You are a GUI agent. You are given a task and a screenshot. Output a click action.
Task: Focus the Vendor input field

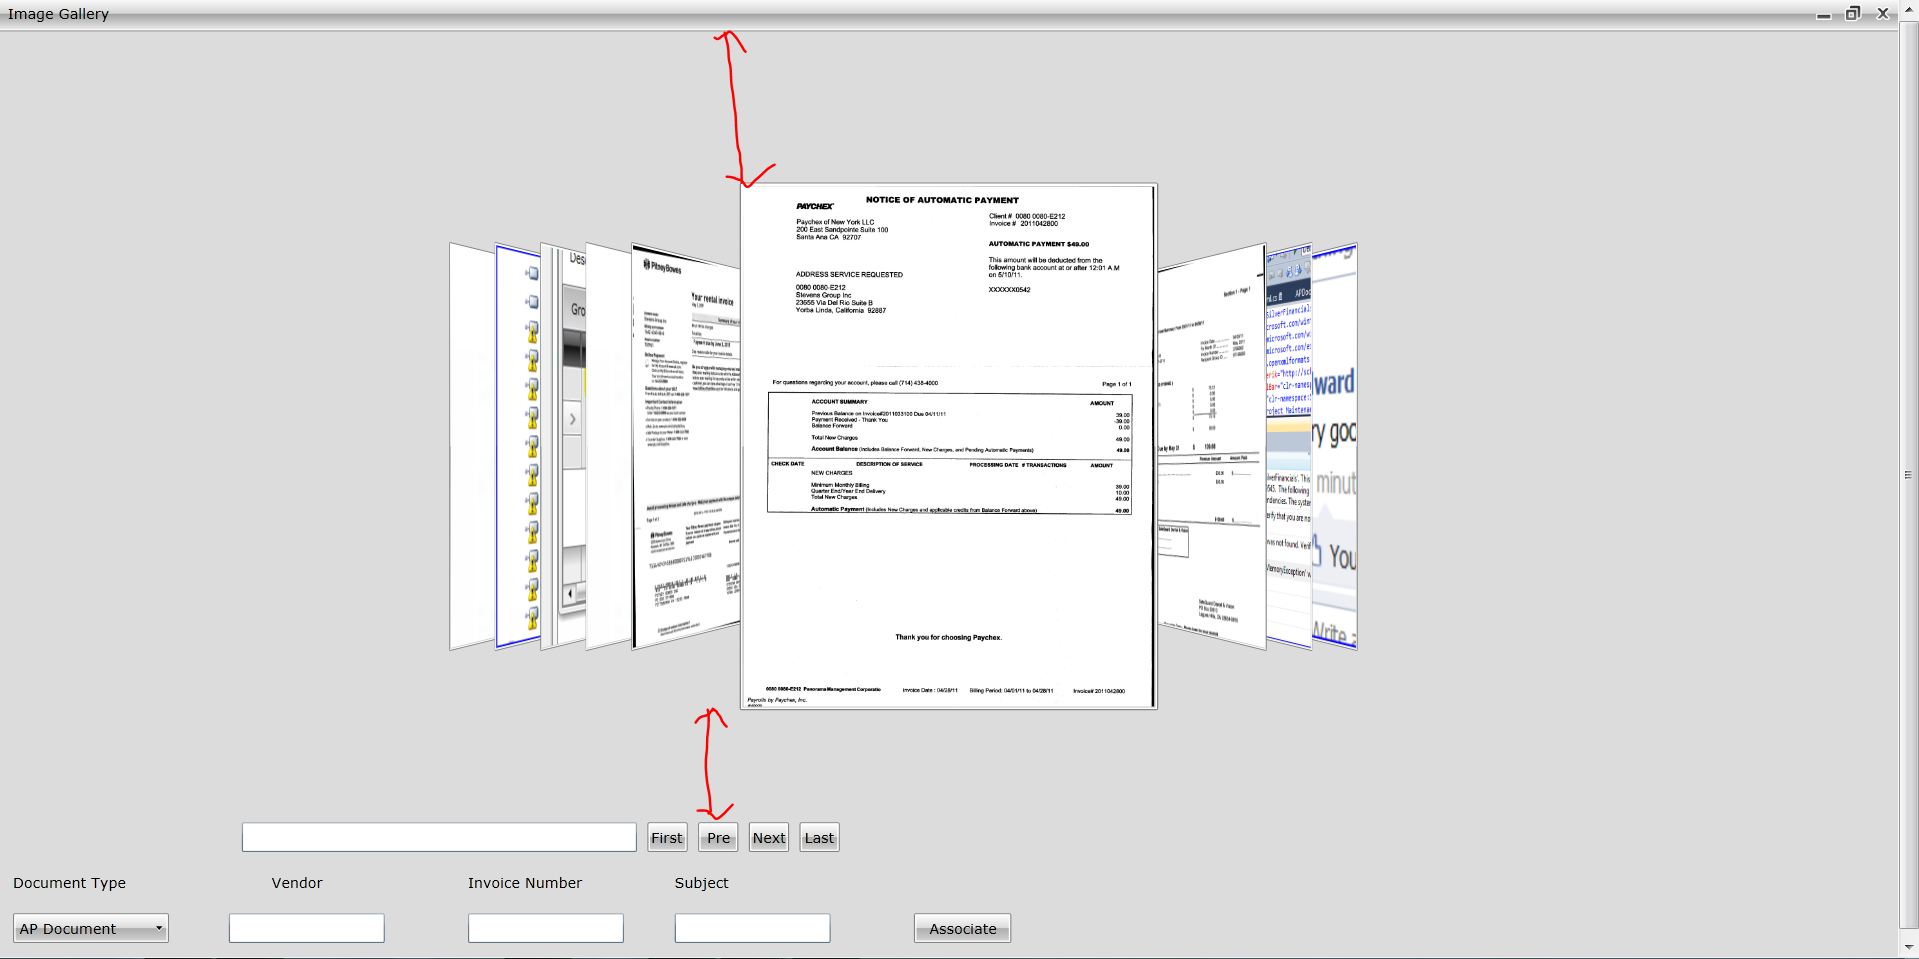click(x=306, y=928)
